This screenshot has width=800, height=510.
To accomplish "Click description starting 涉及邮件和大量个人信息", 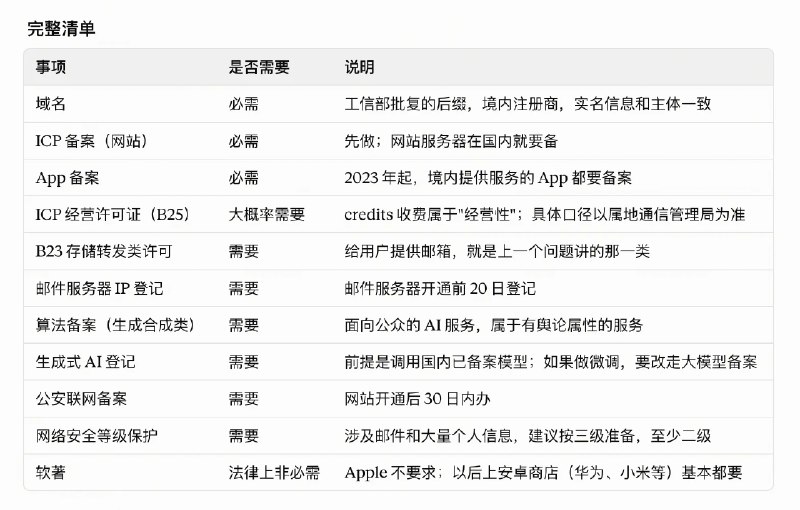I will click(528, 436).
